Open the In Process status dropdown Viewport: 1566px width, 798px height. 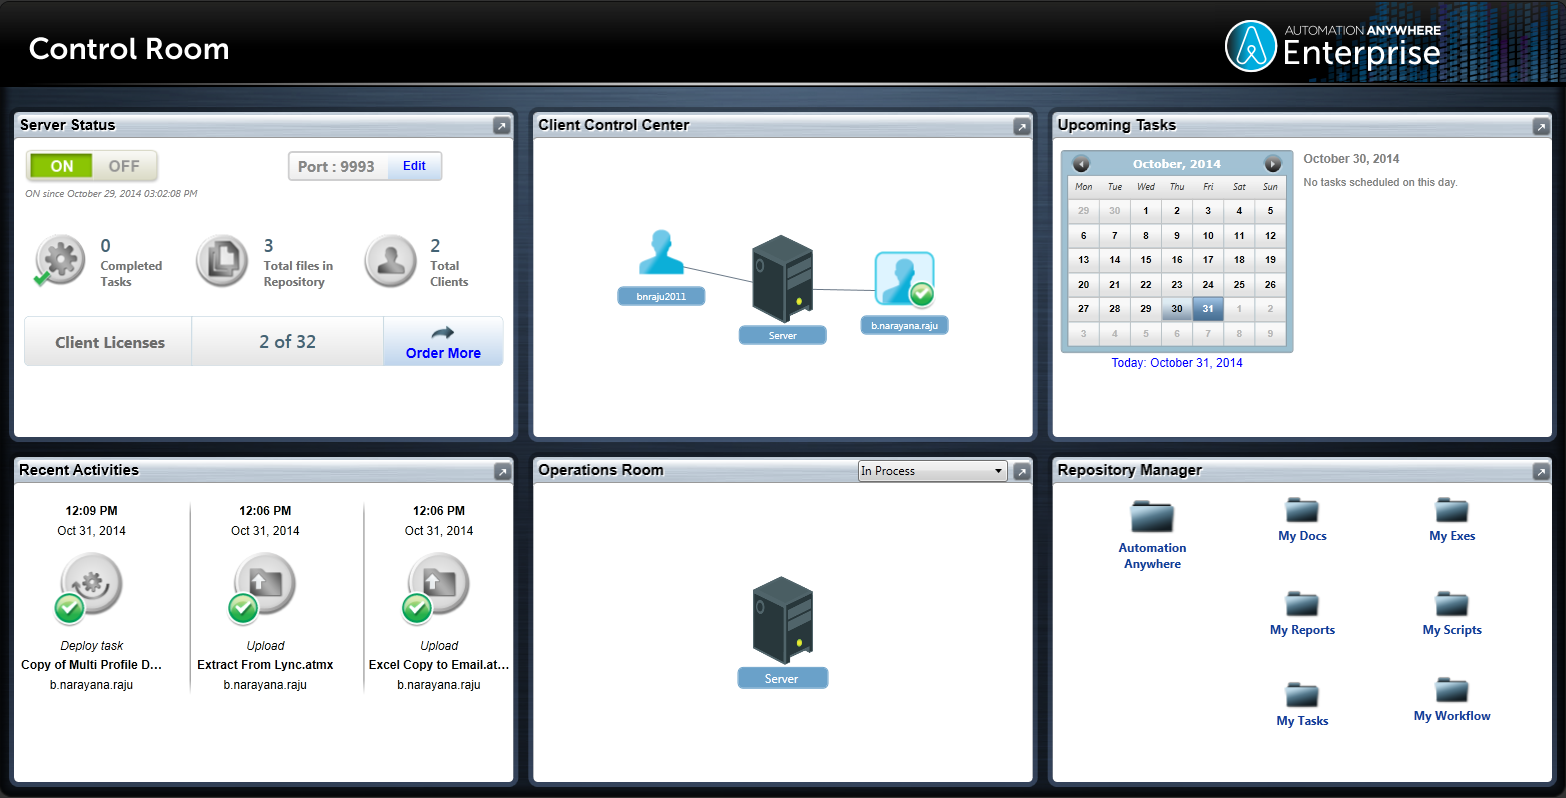(931, 470)
